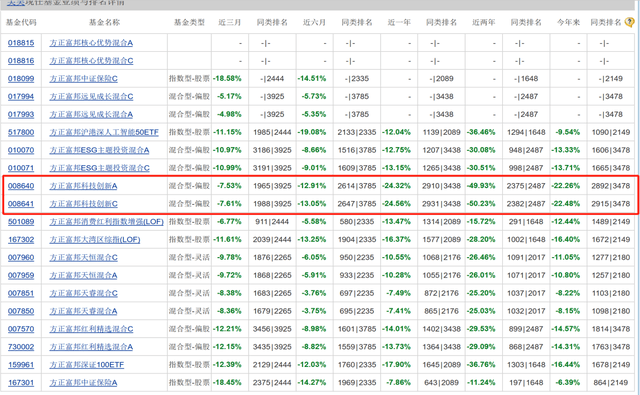Open the 方正富邦沪港深人工智能50ETF link
The height and width of the screenshot is (395, 640).
tap(104, 132)
